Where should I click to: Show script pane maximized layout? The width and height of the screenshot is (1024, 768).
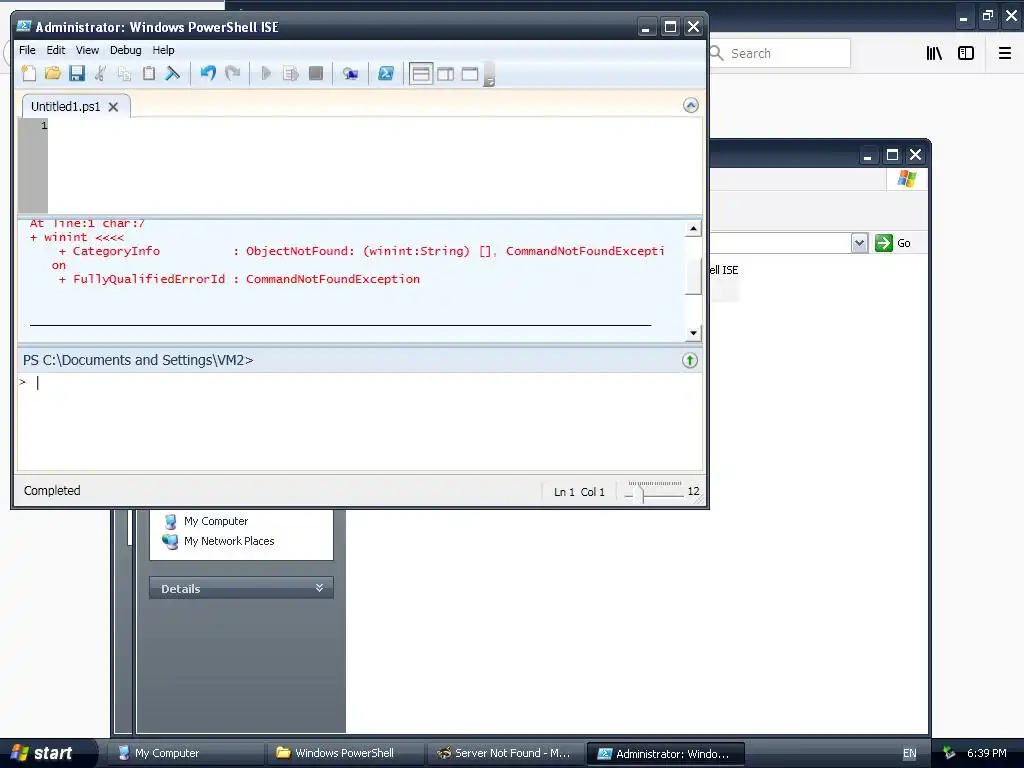(x=470, y=74)
